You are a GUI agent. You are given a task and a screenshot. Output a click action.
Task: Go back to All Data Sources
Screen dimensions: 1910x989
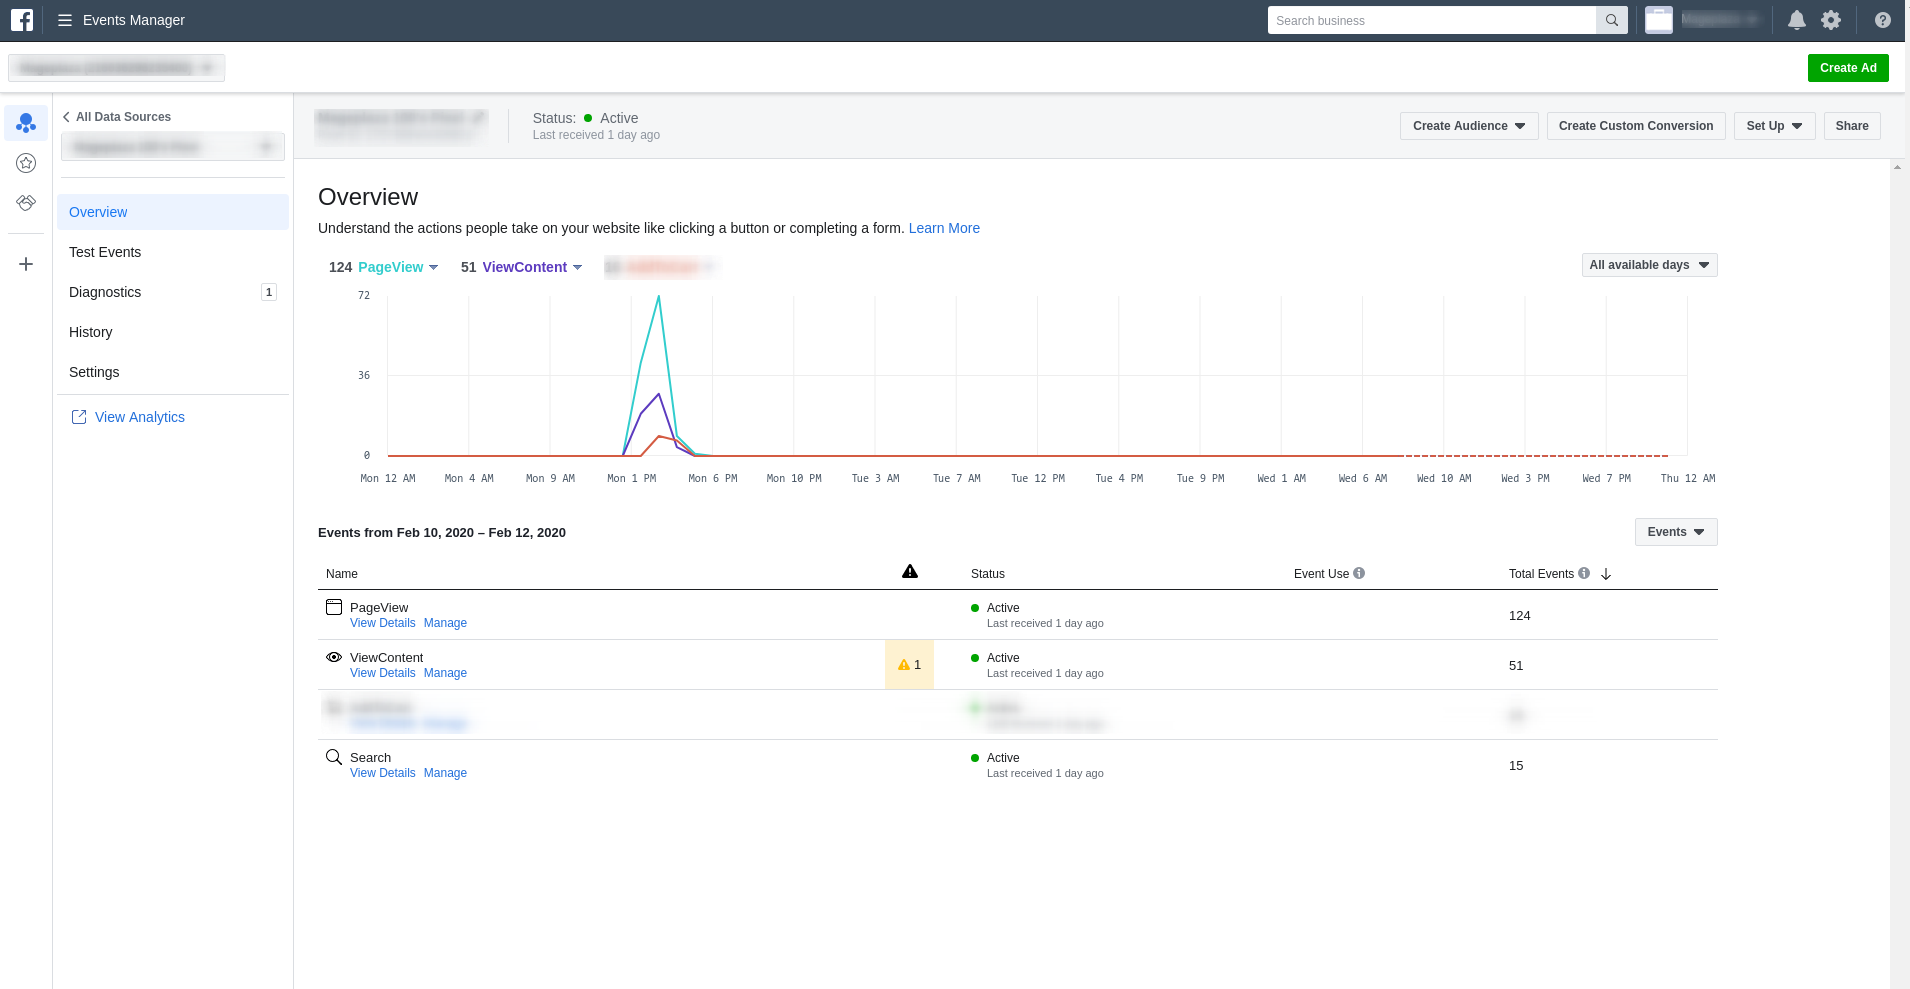(123, 117)
